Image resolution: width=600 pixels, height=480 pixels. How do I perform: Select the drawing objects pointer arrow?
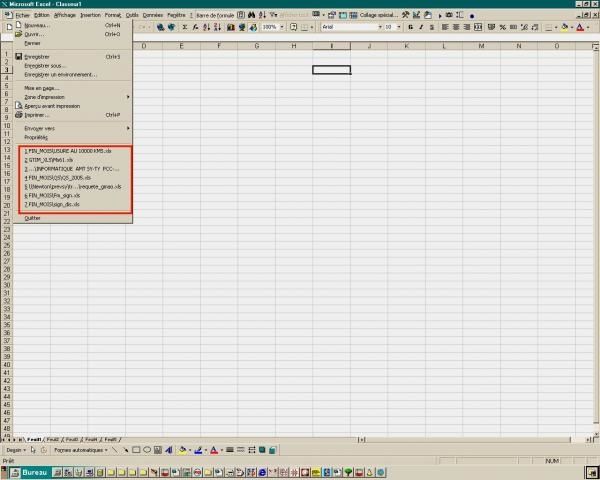(33, 450)
